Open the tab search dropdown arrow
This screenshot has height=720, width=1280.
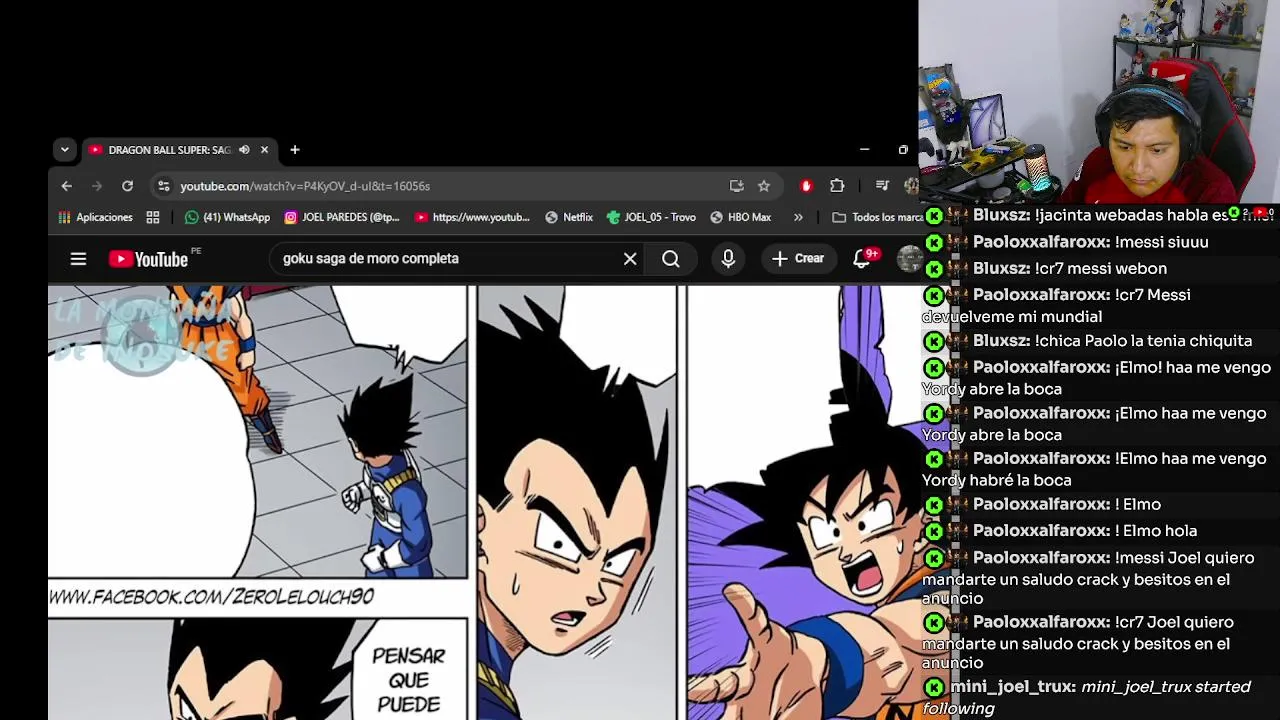point(64,150)
